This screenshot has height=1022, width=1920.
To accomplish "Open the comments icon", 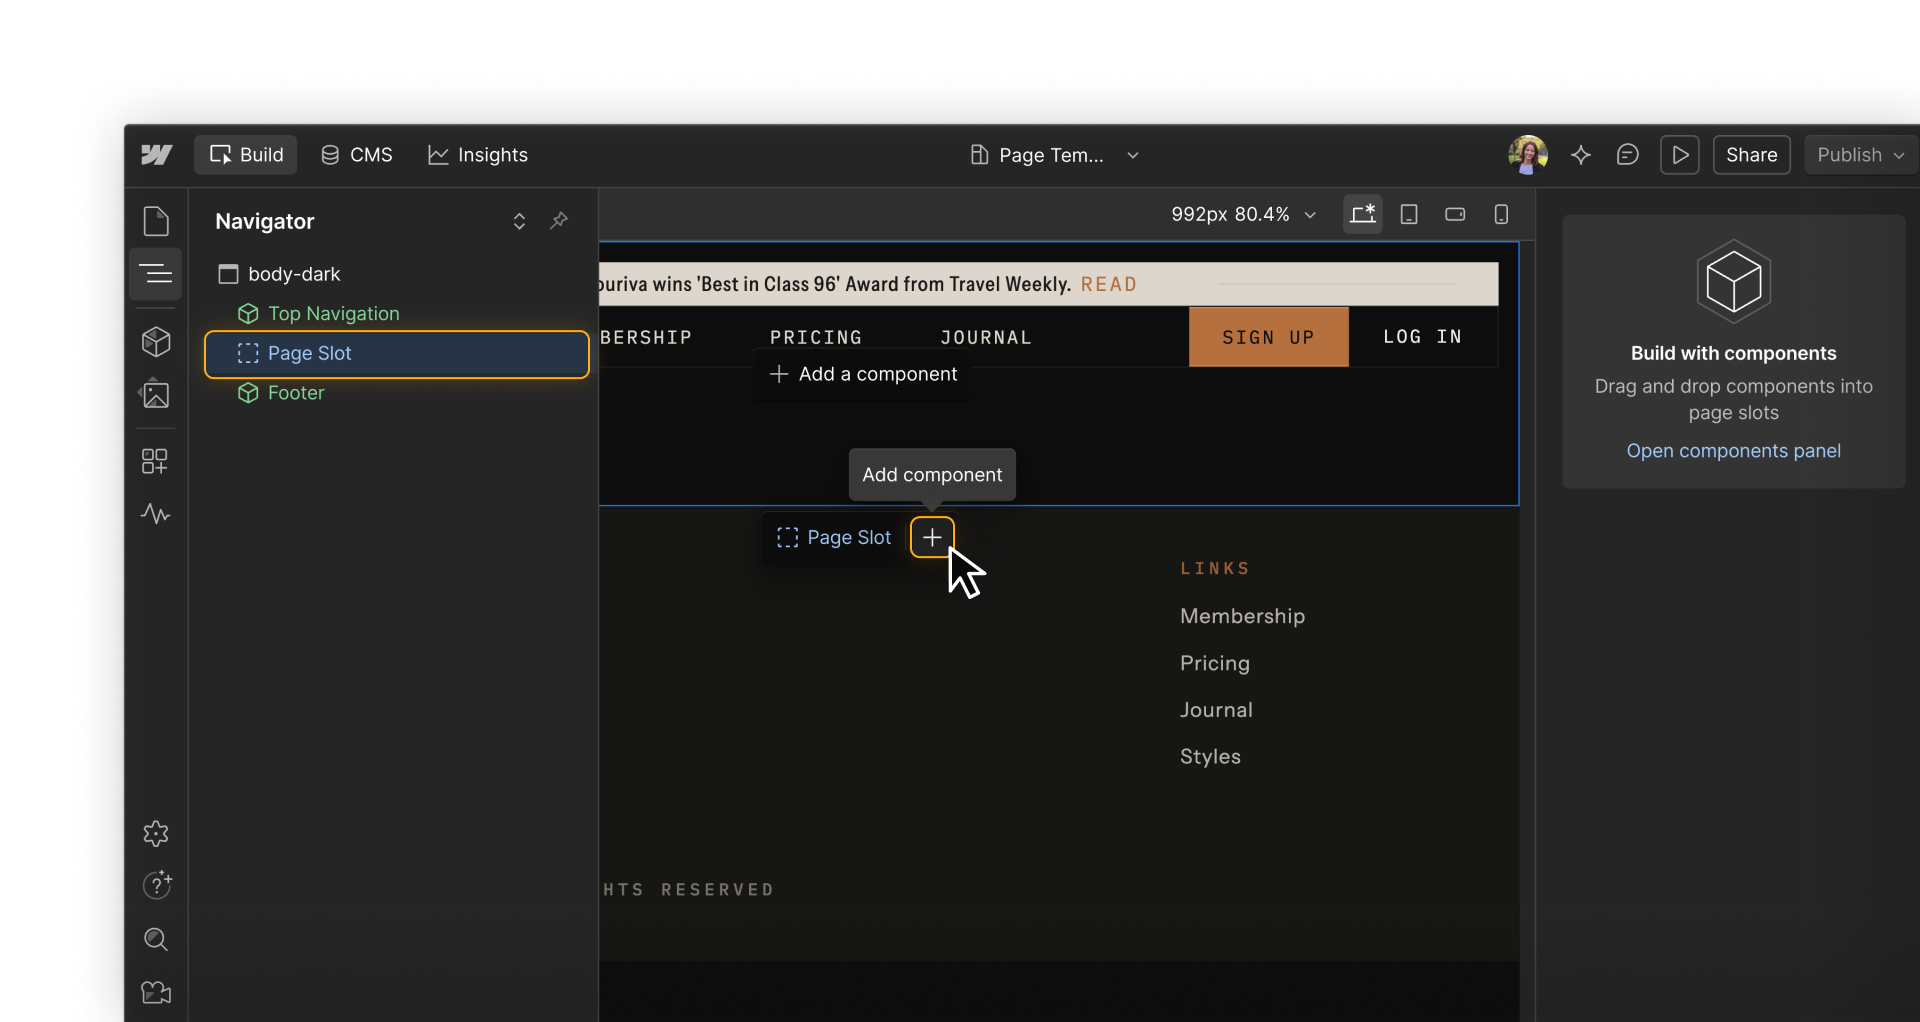I will [x=1627, y=155].
